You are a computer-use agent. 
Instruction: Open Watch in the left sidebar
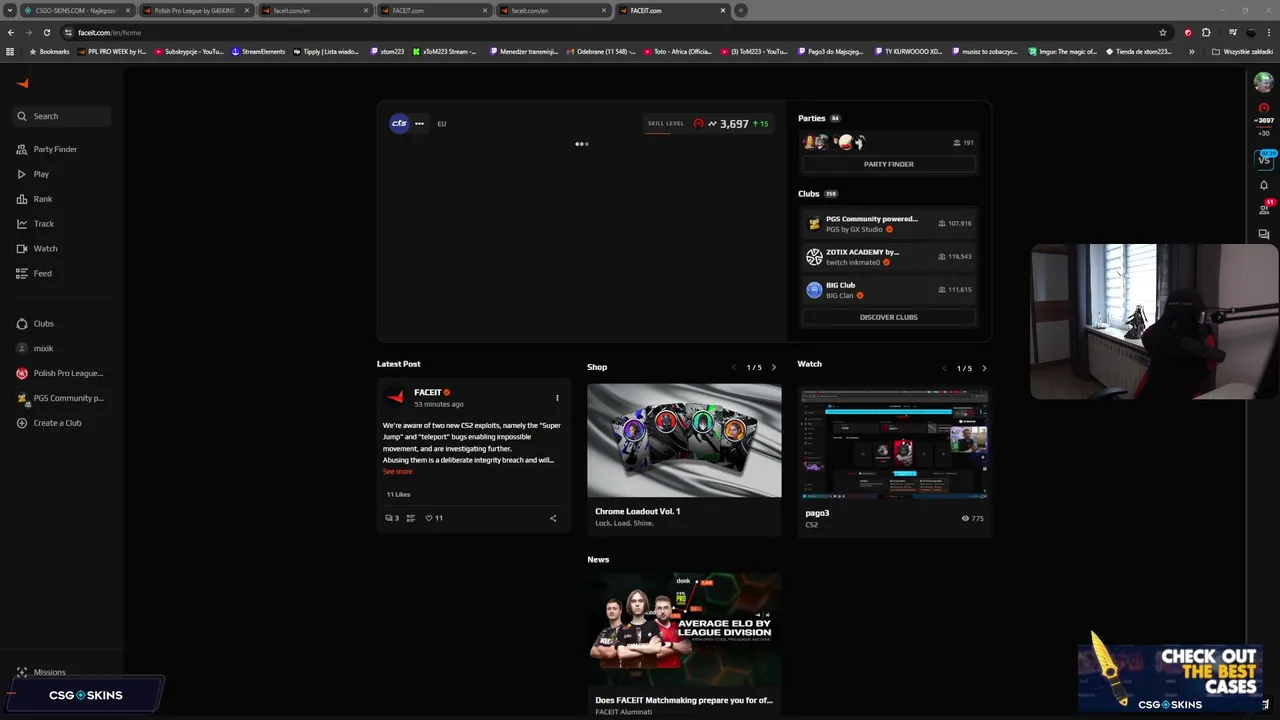[45, 249]
